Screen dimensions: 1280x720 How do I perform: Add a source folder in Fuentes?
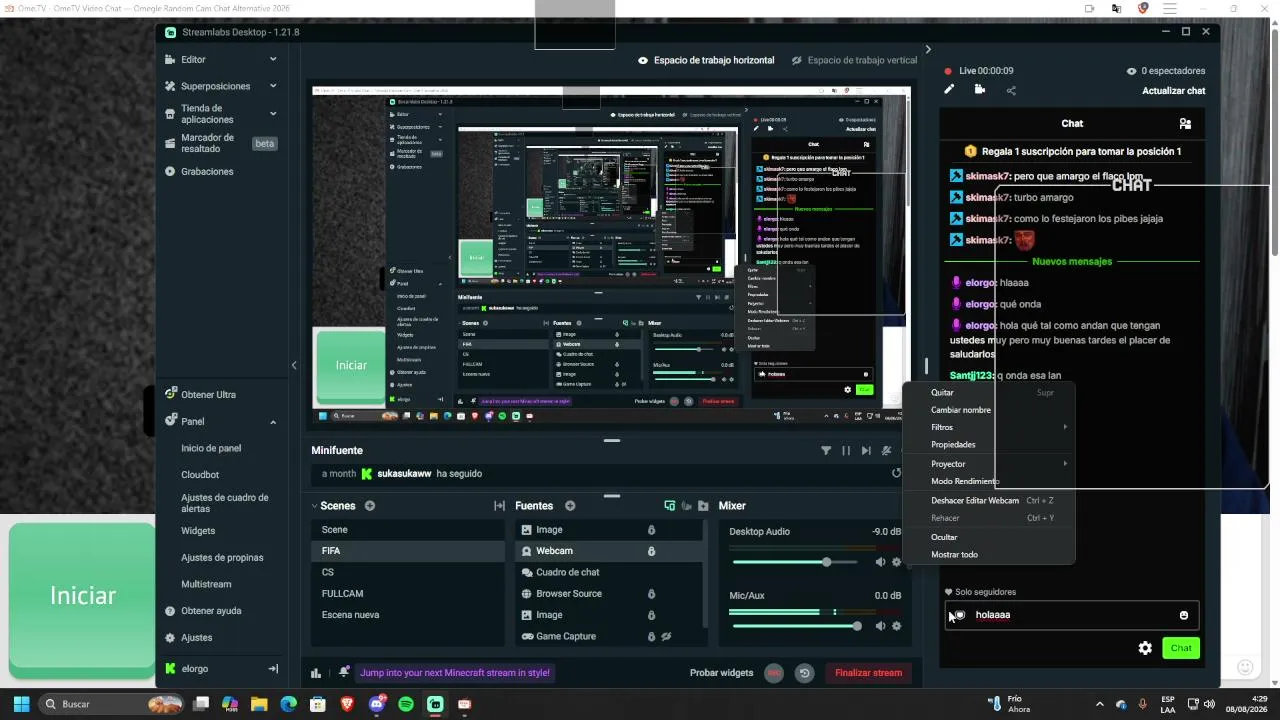(703, 506)
